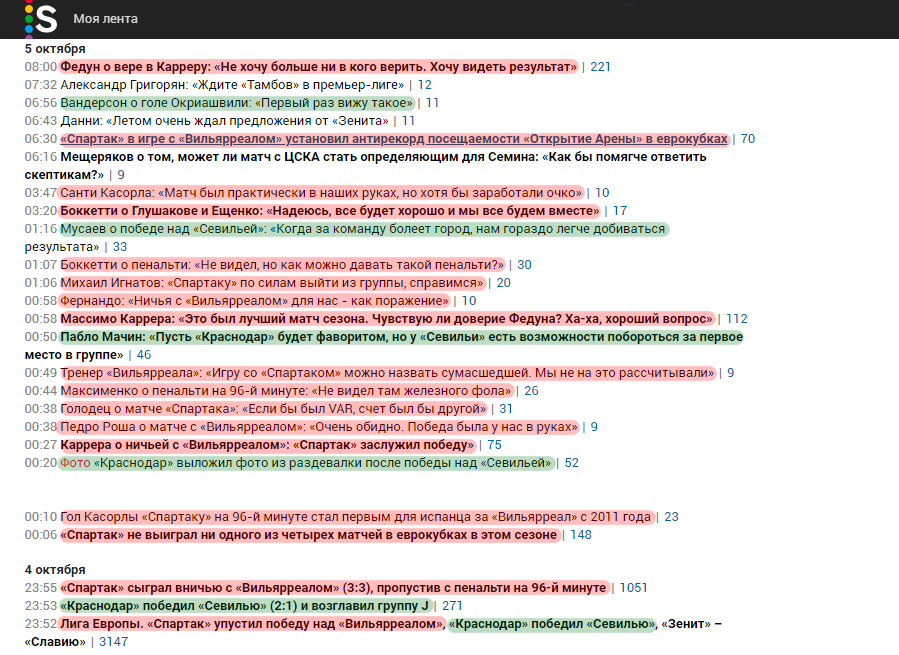This screenshot has height=655, width=899.
Task: Click the 08:00 timestamp
Action: (41, 67)
